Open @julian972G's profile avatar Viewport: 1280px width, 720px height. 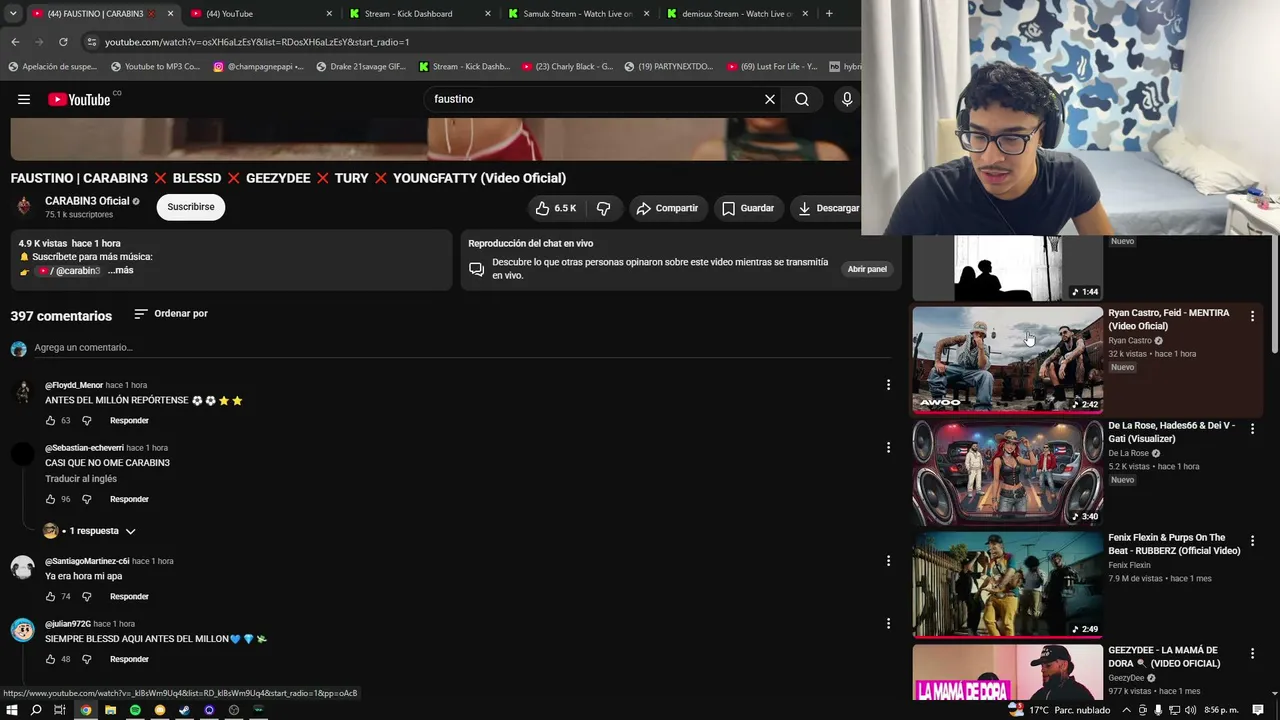[22, 630]
